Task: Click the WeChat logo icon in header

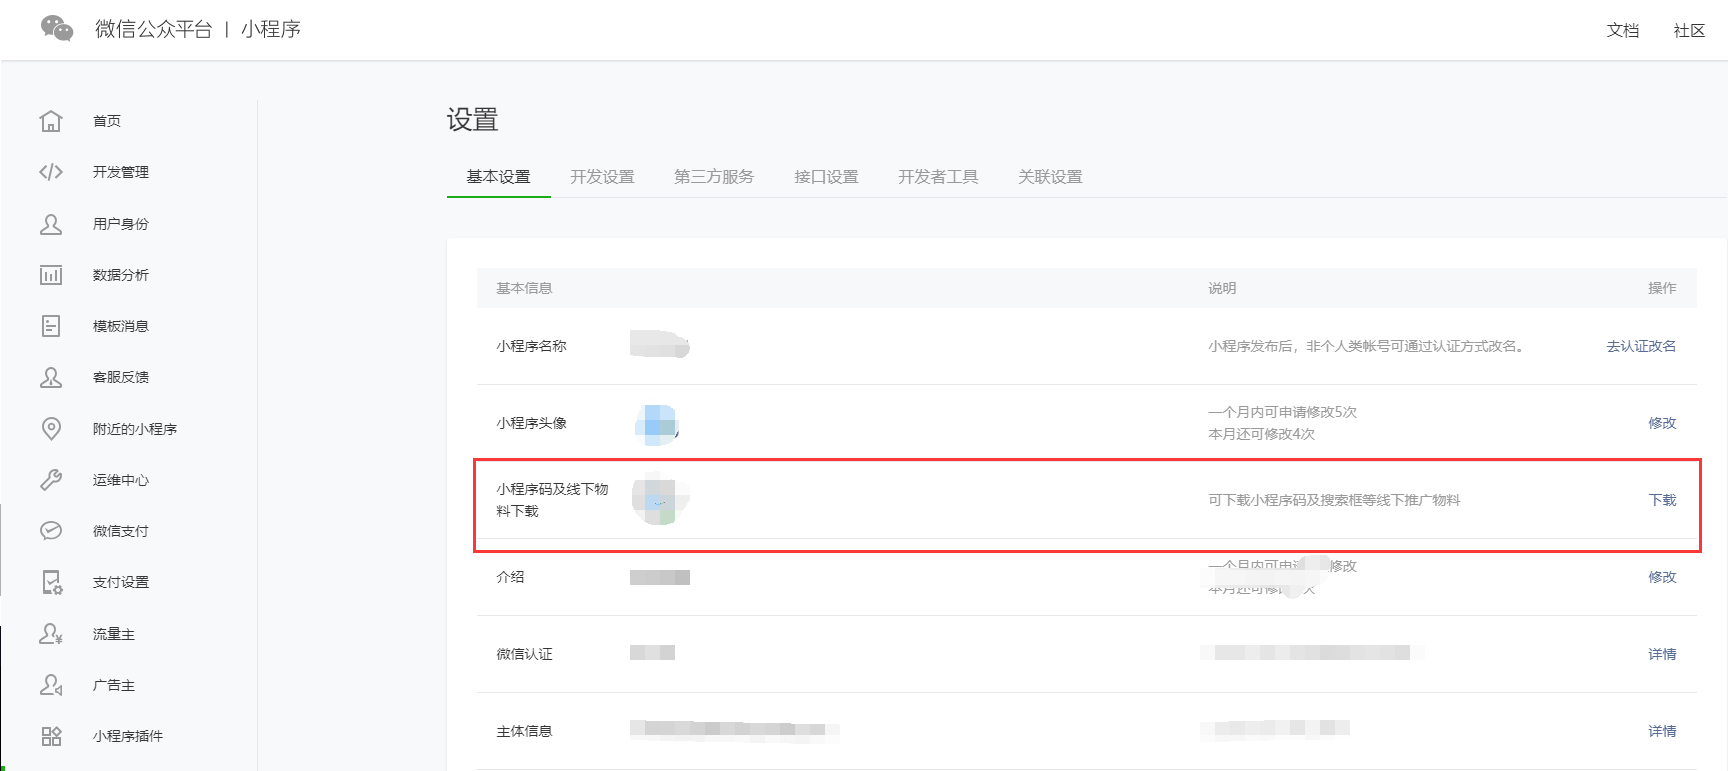Action: click(57, 29)
